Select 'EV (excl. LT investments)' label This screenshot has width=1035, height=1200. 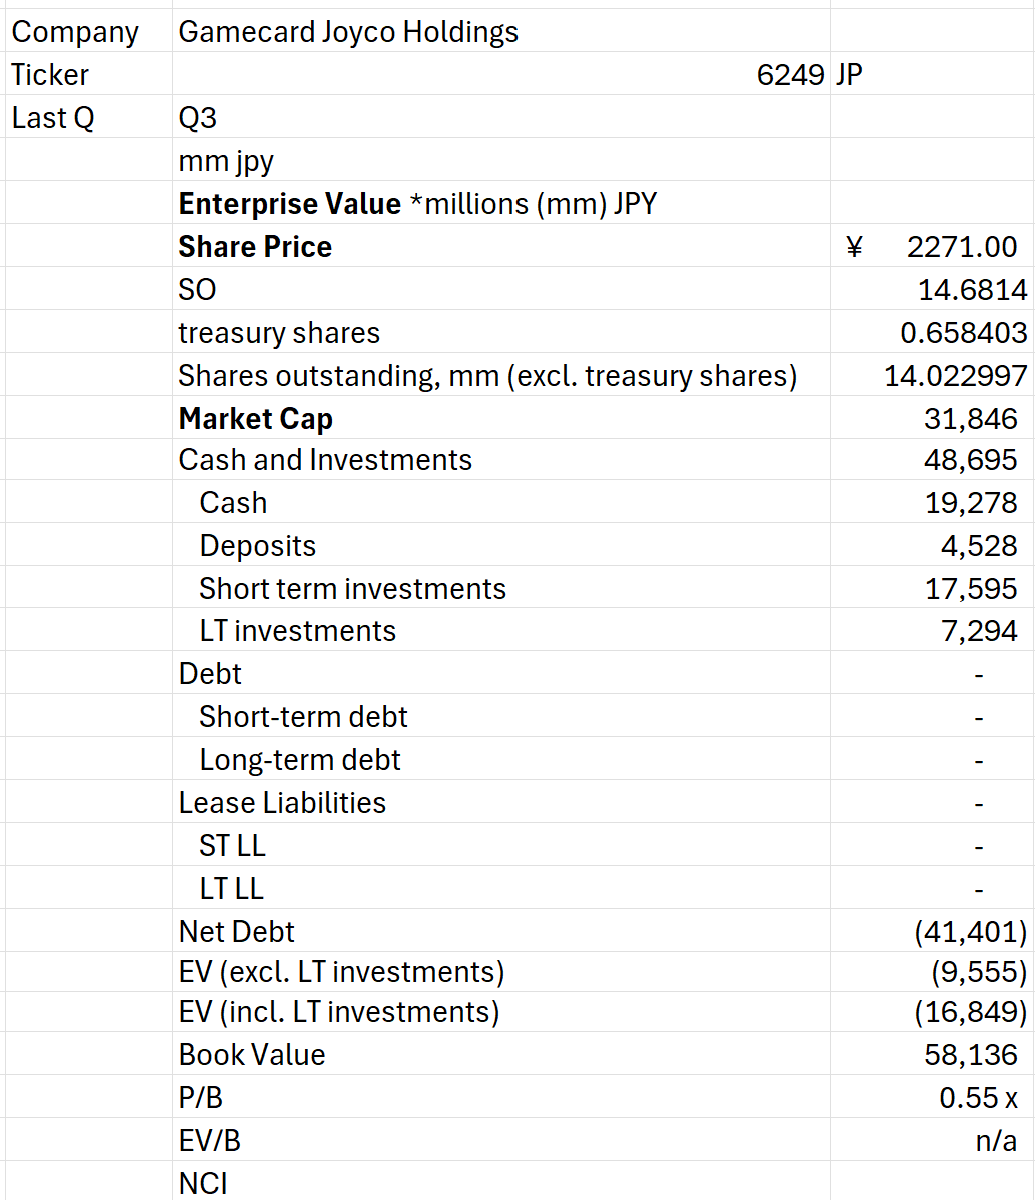coord(341,971)
